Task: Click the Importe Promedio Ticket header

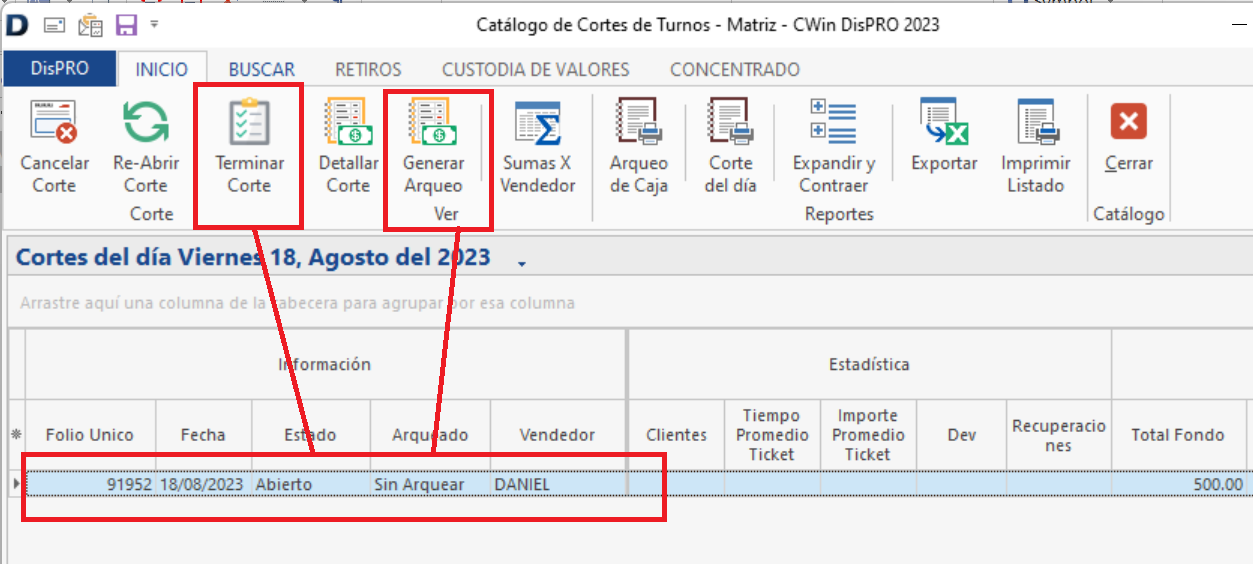Action: 868,435
